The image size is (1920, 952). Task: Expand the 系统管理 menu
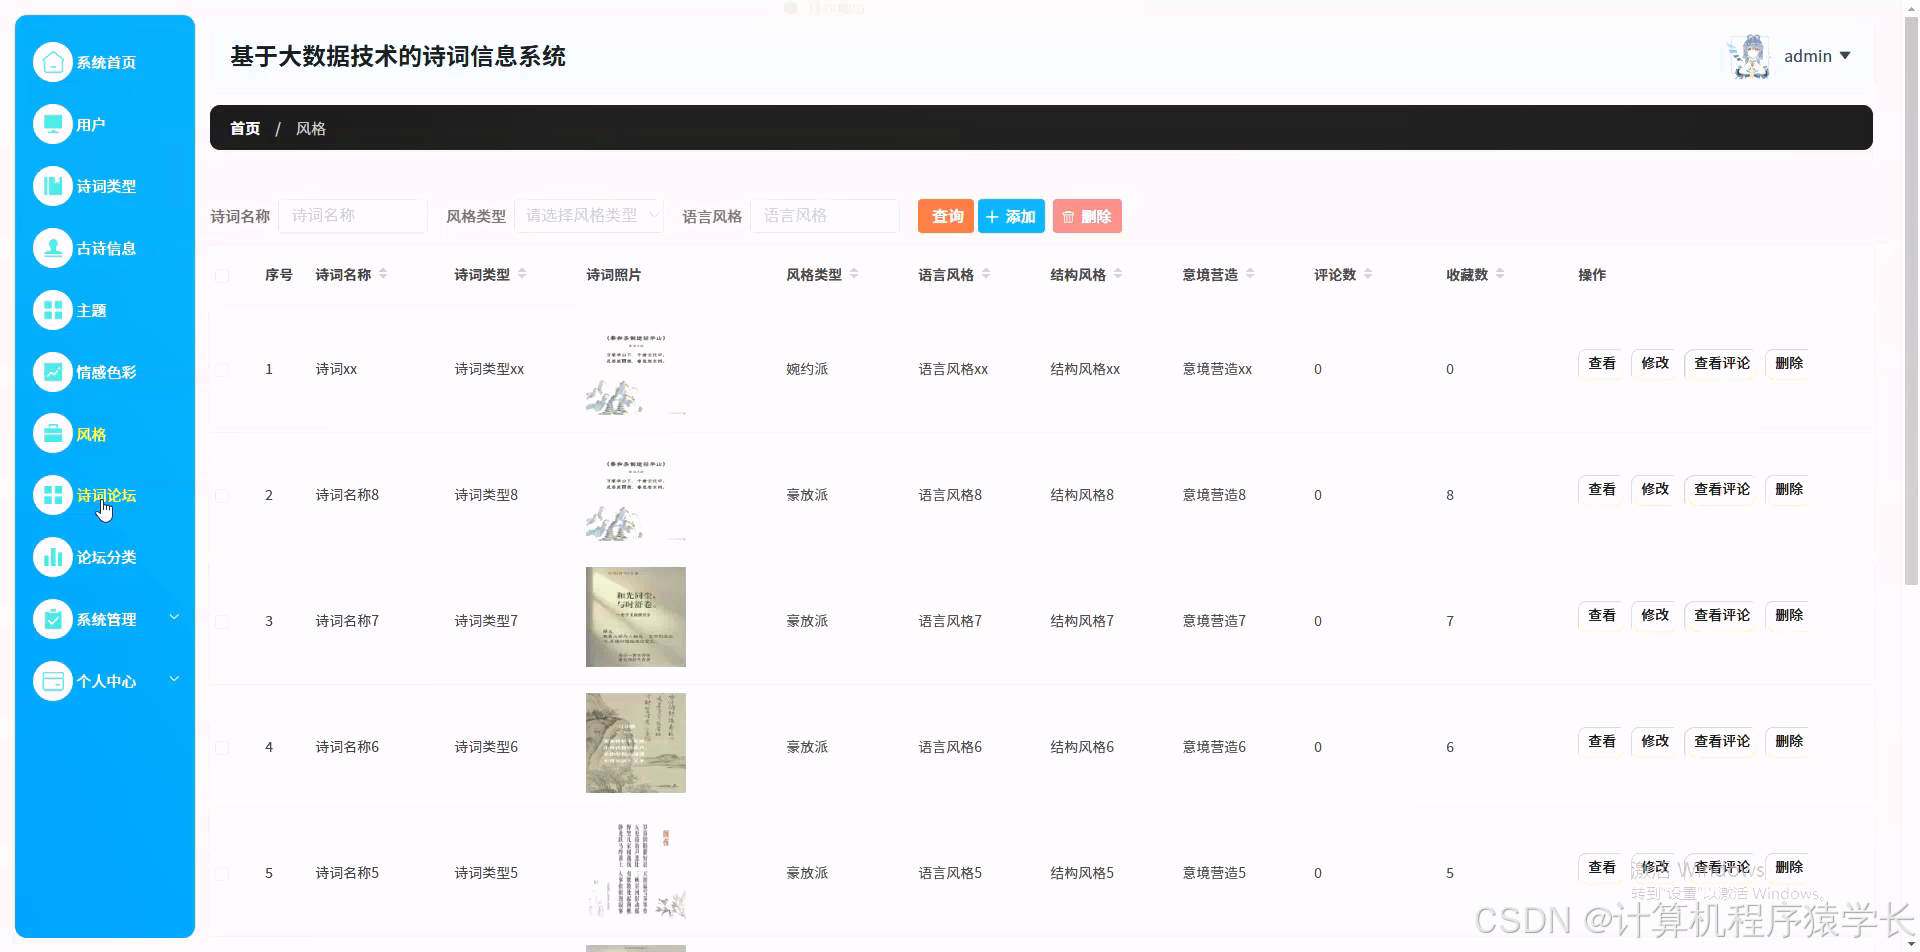[x=107, y=618]
